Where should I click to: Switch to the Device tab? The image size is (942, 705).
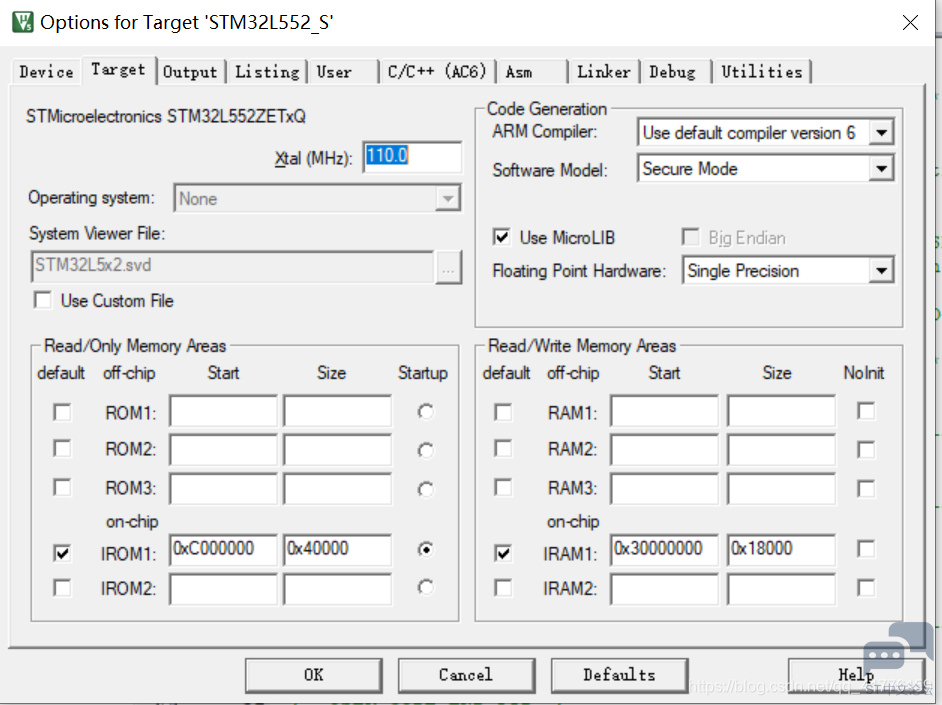[x=46, y=72]
